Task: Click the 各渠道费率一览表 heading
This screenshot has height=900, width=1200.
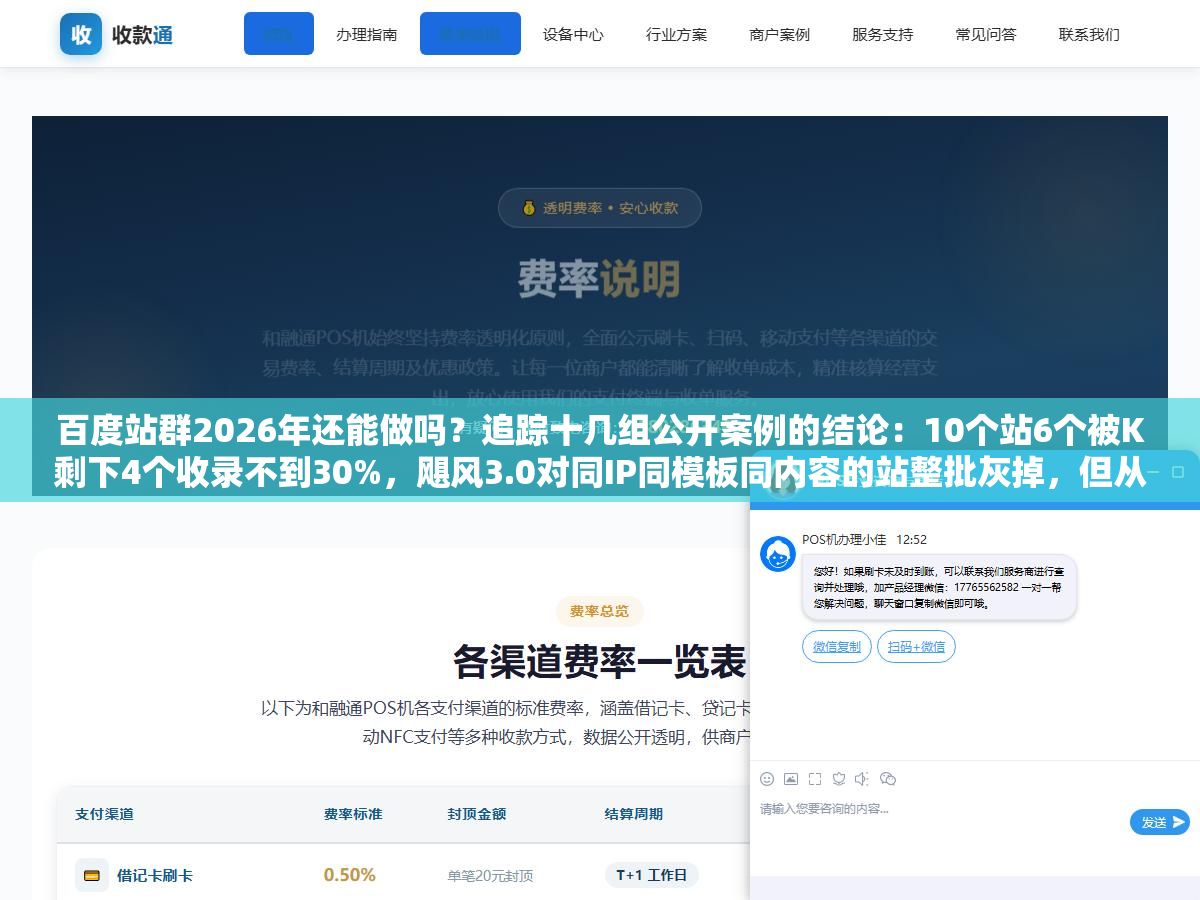Action: pos(599,662)
